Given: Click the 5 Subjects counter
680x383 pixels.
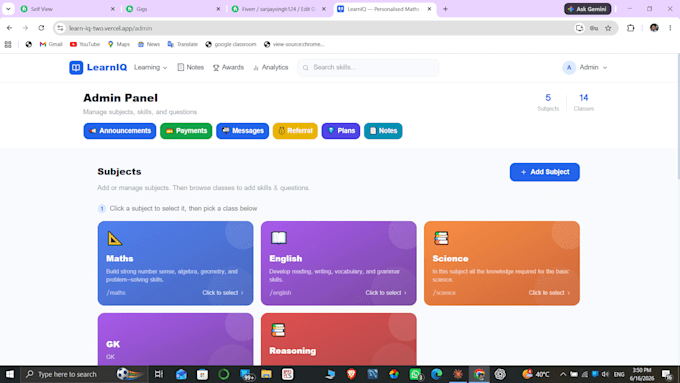Looking at the screenshot, I should (x=548, y=102).
